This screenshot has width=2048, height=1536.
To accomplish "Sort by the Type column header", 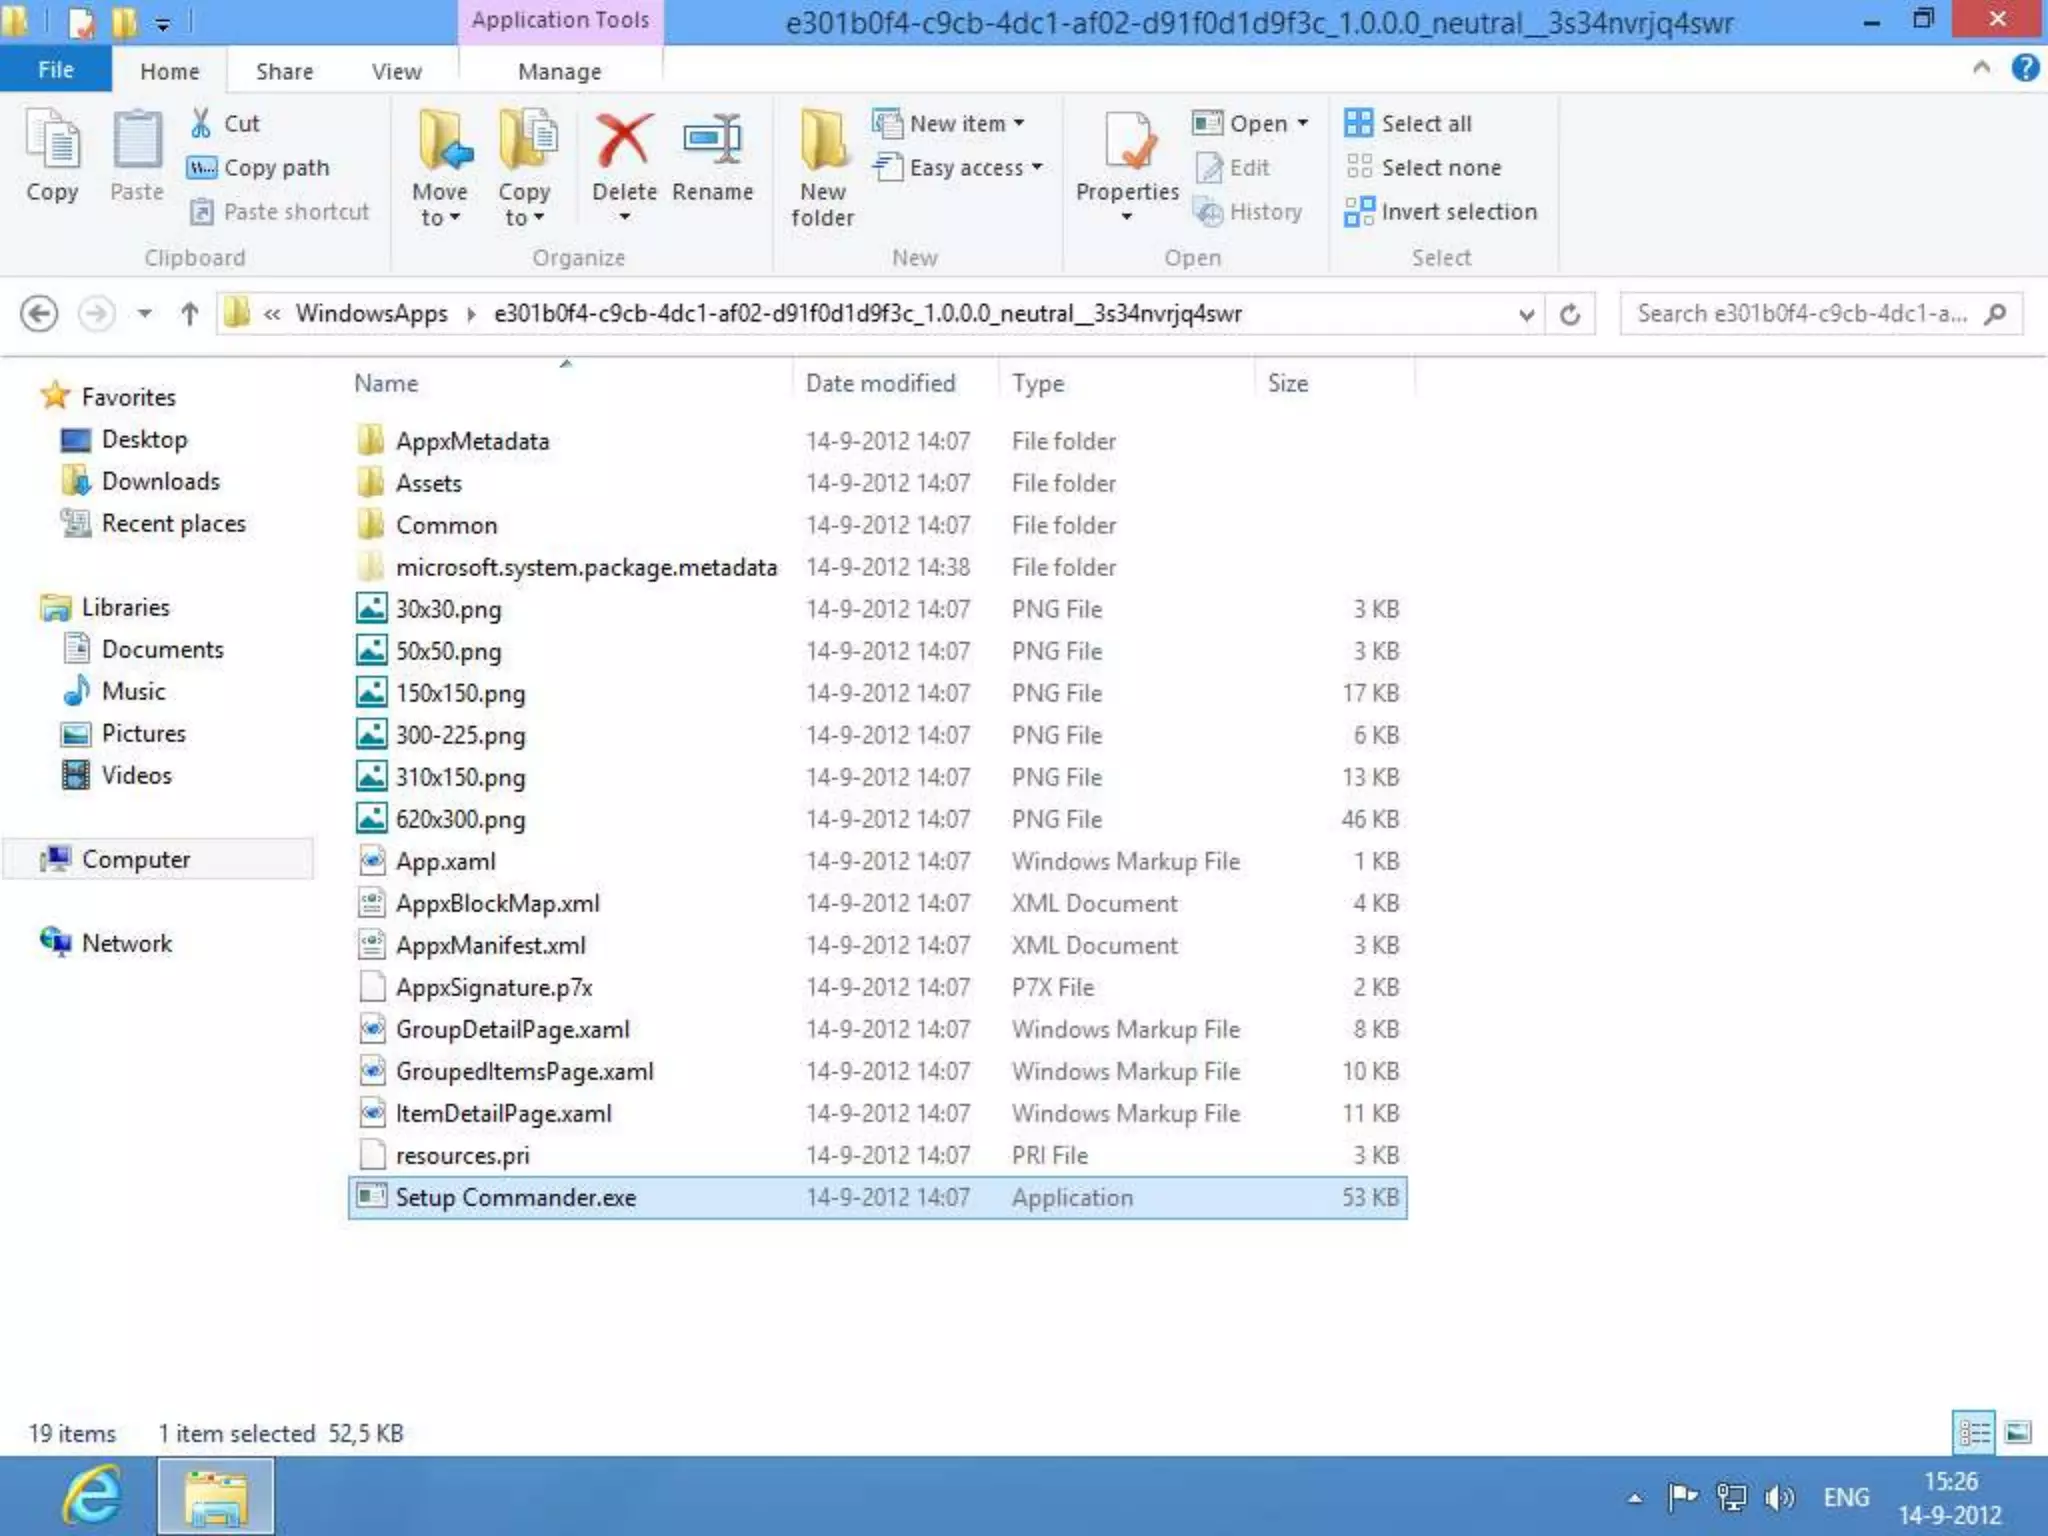I will click(1037, 383).
